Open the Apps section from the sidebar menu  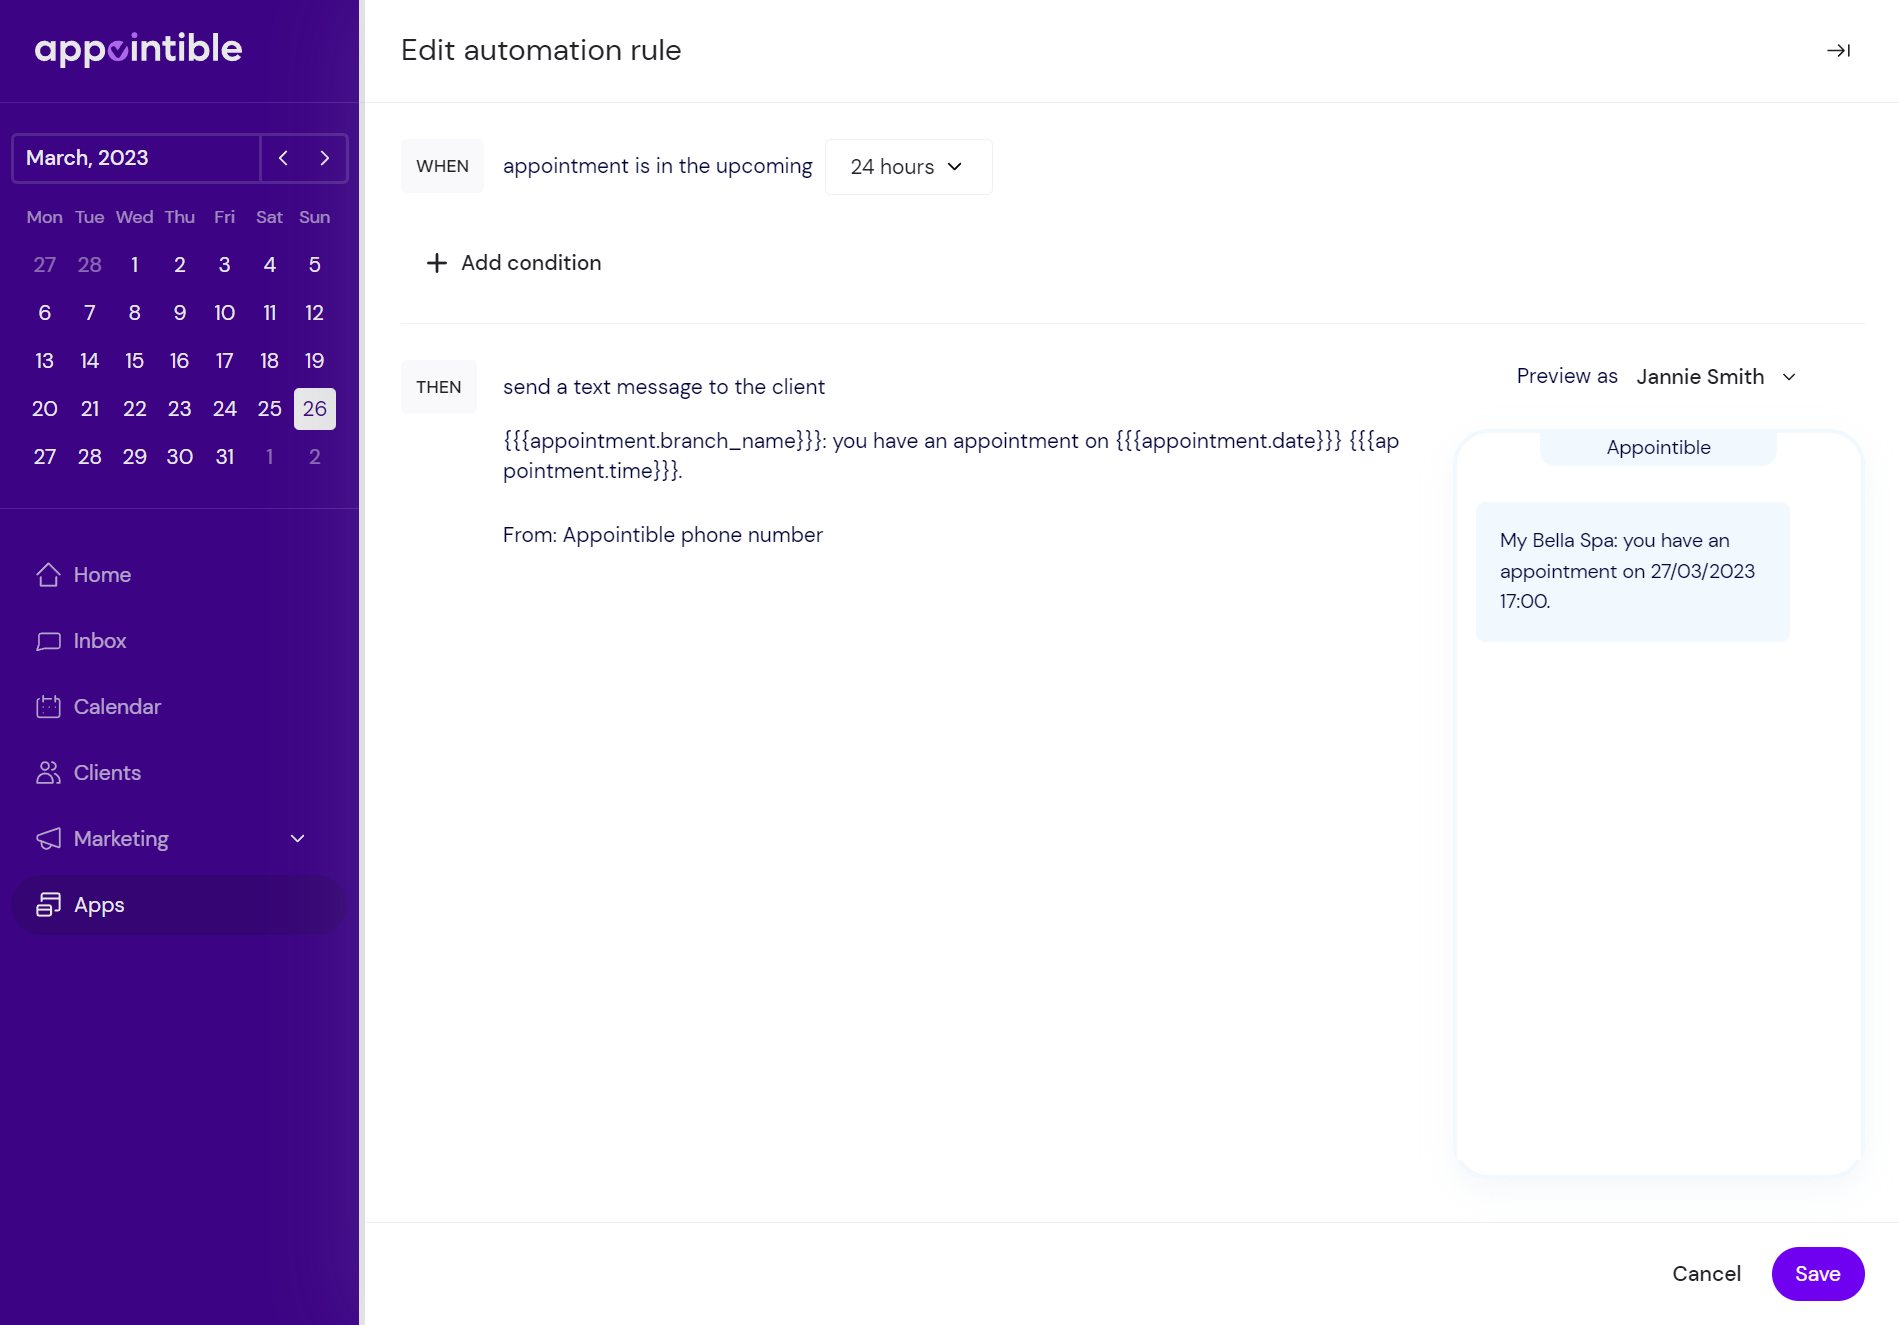[x=99, y=904]
